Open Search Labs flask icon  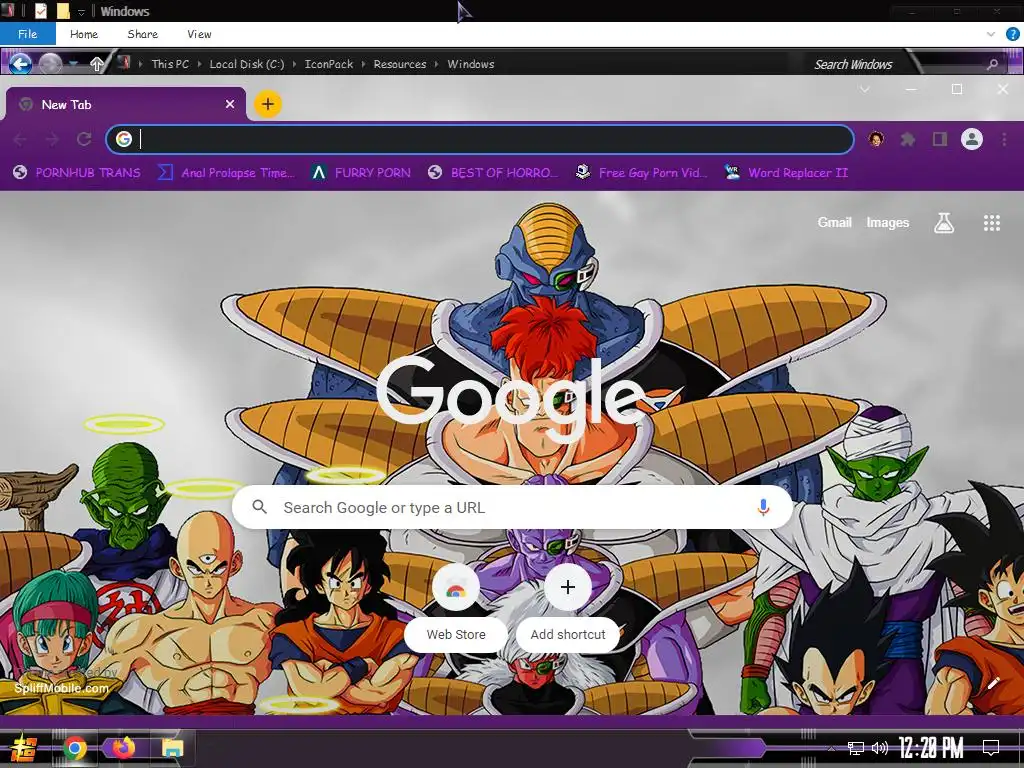click(x=944, y=223)
